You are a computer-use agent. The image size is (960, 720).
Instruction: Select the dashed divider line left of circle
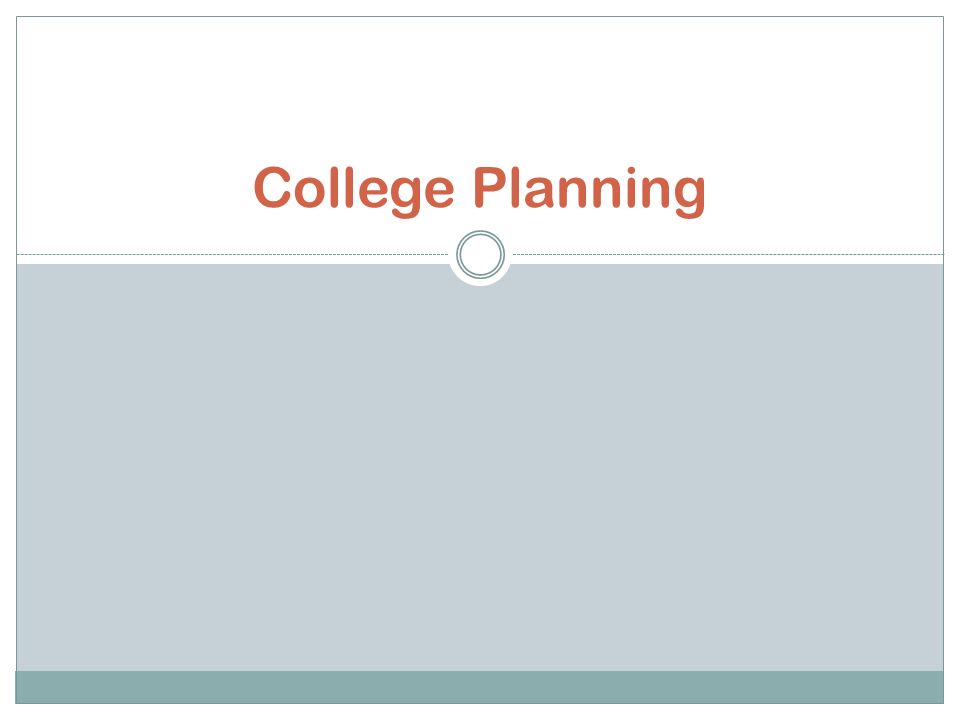[x=233, y=254]
